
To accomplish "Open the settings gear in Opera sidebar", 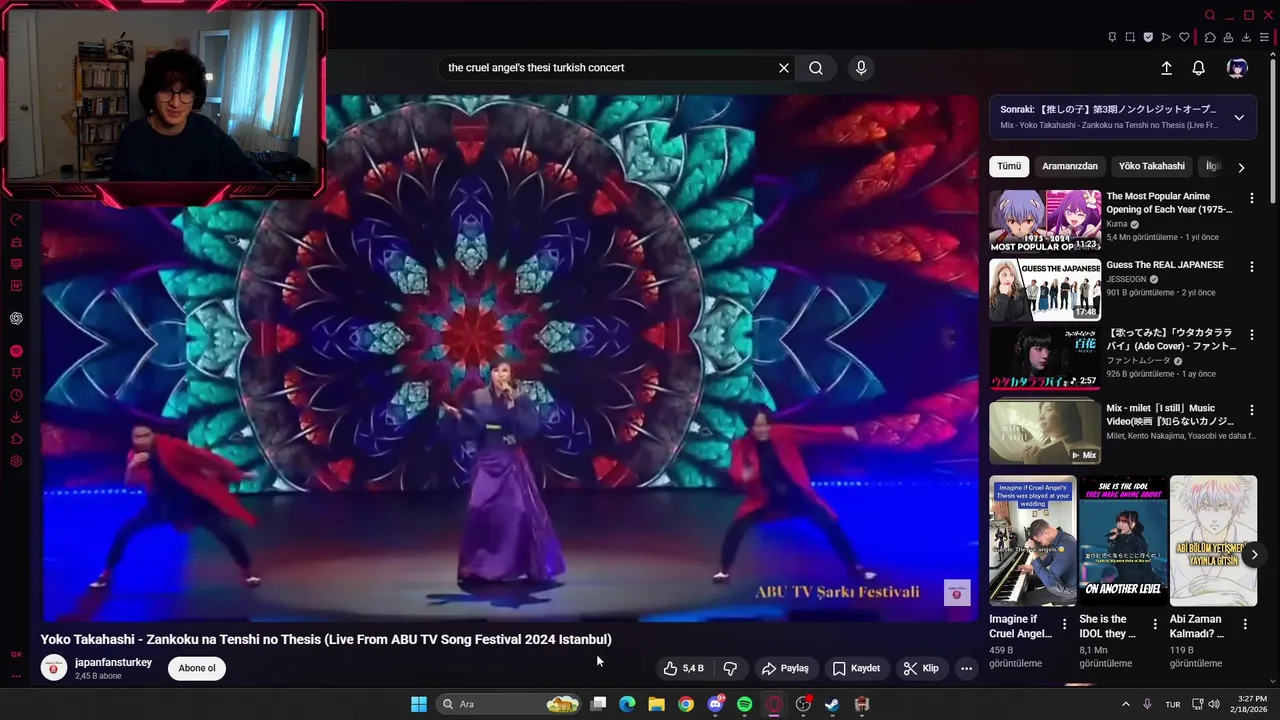I will click(16, 461).
